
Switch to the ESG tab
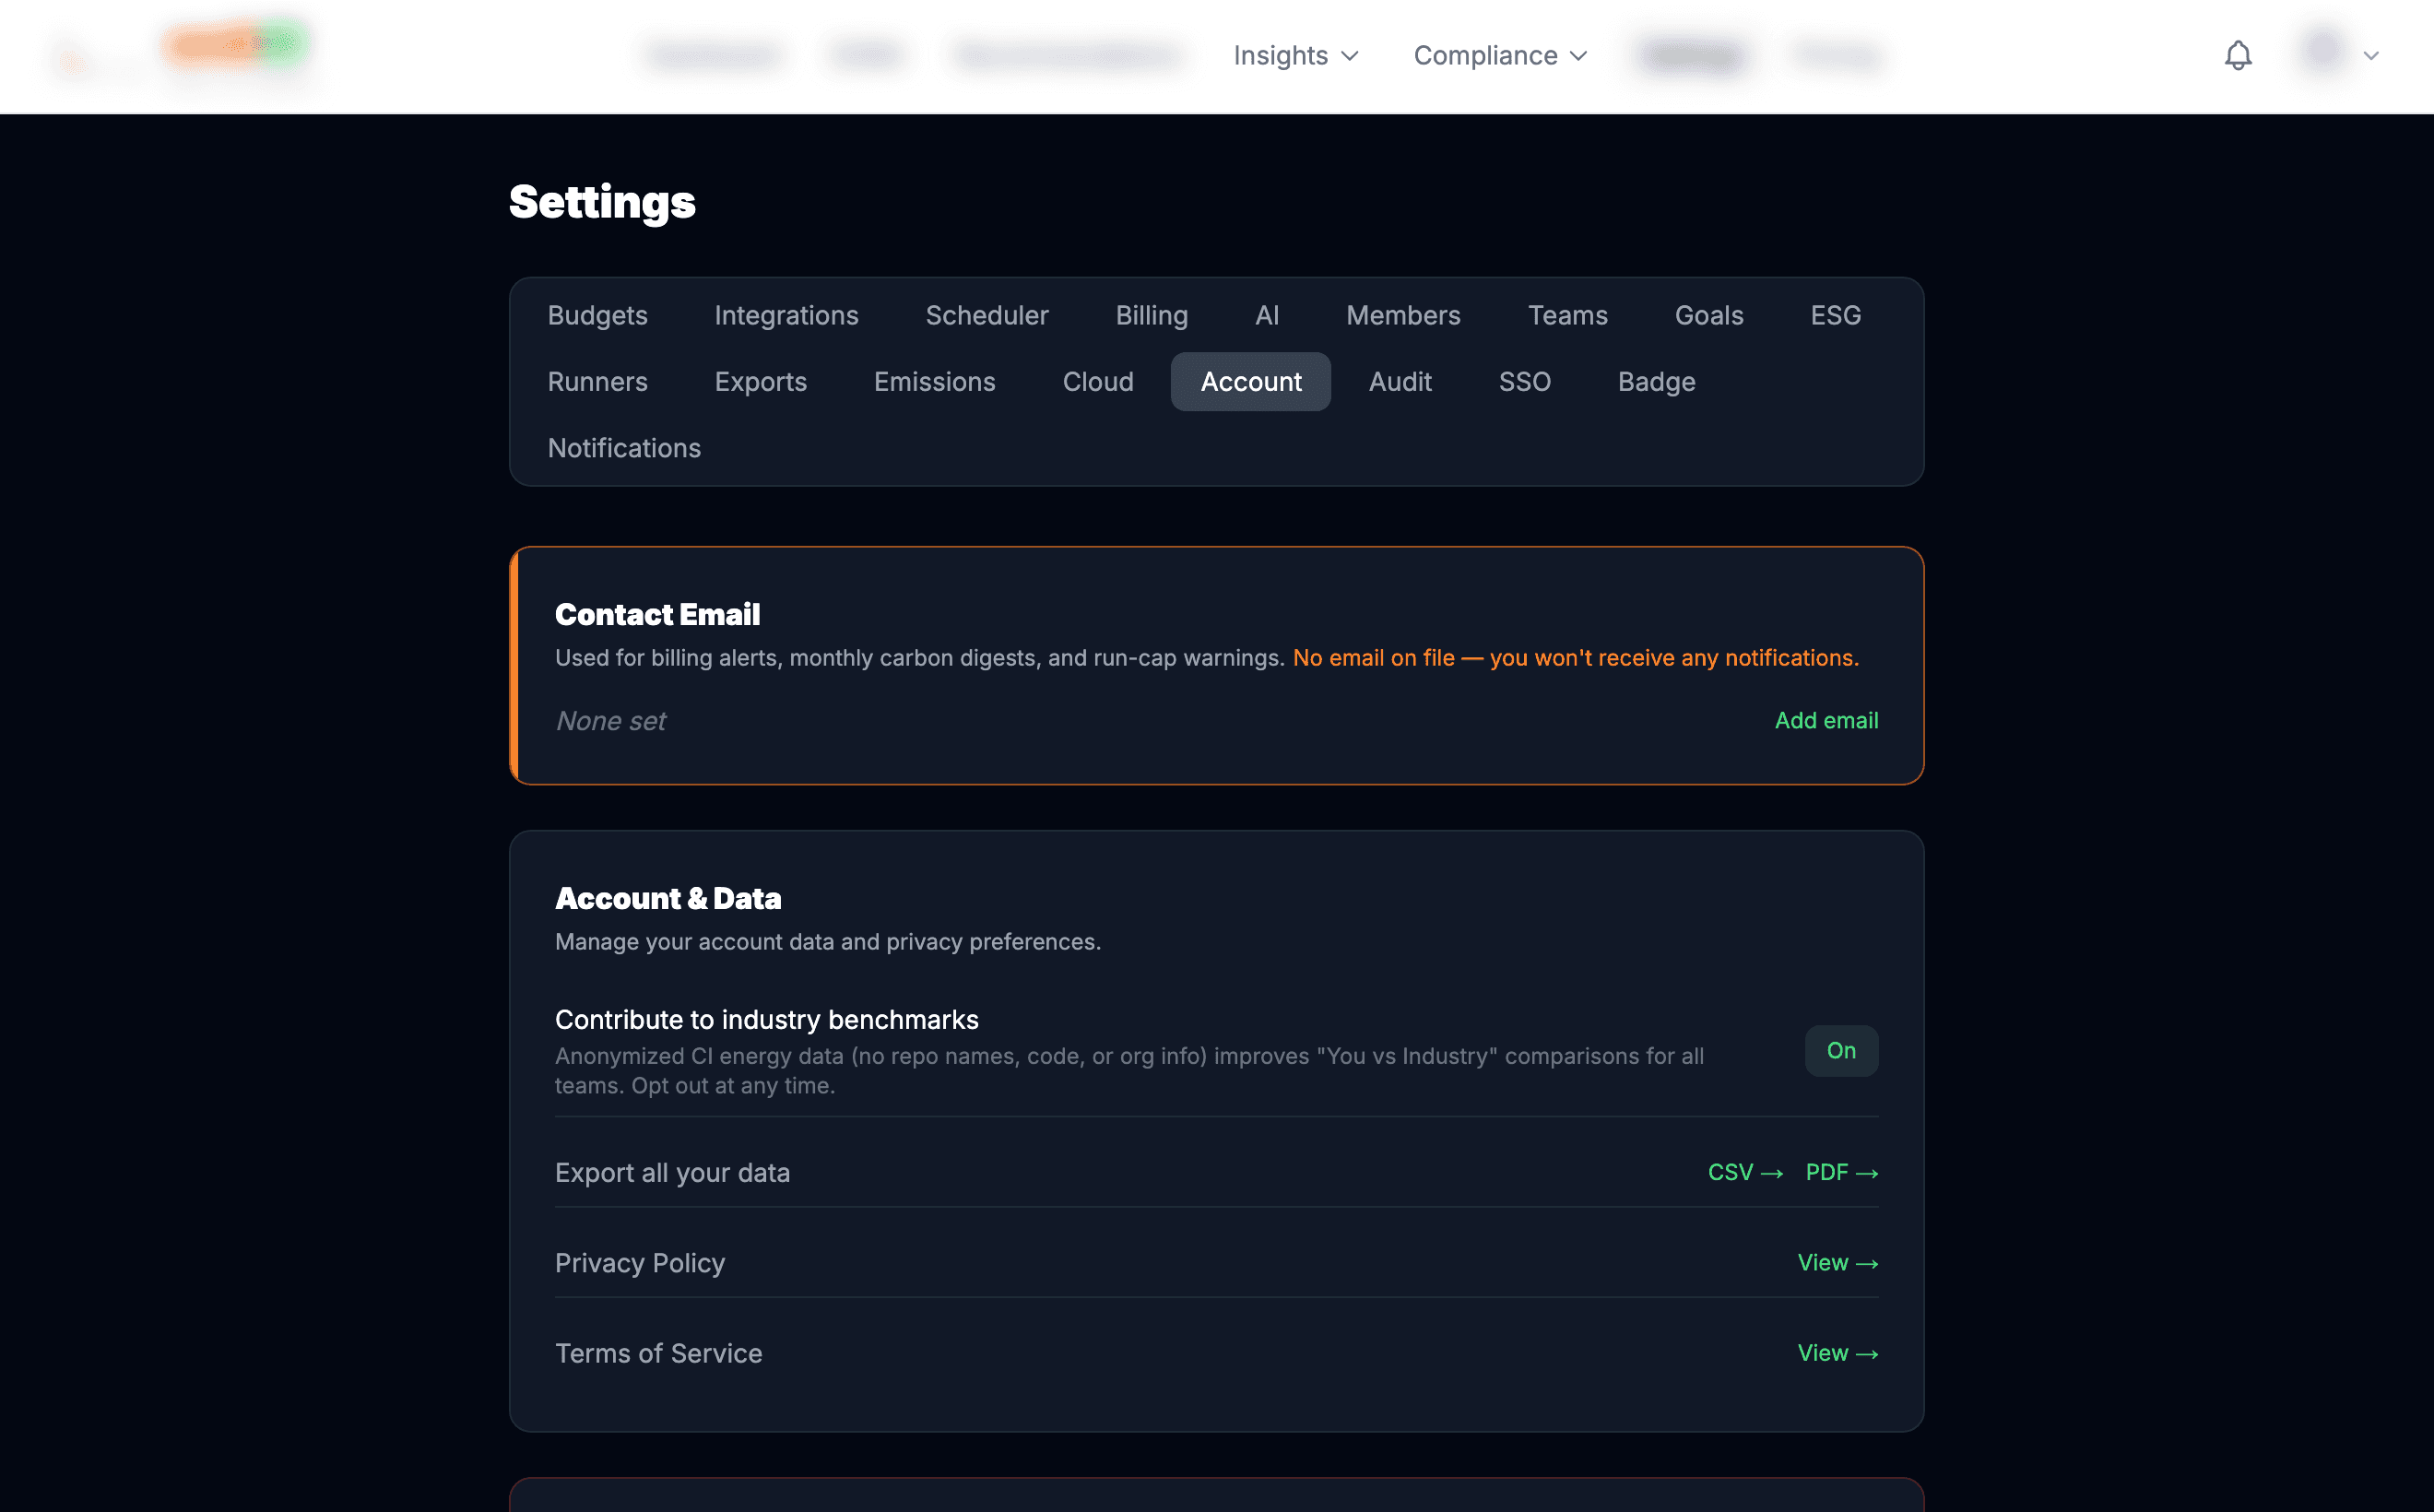coord(1835,315)
